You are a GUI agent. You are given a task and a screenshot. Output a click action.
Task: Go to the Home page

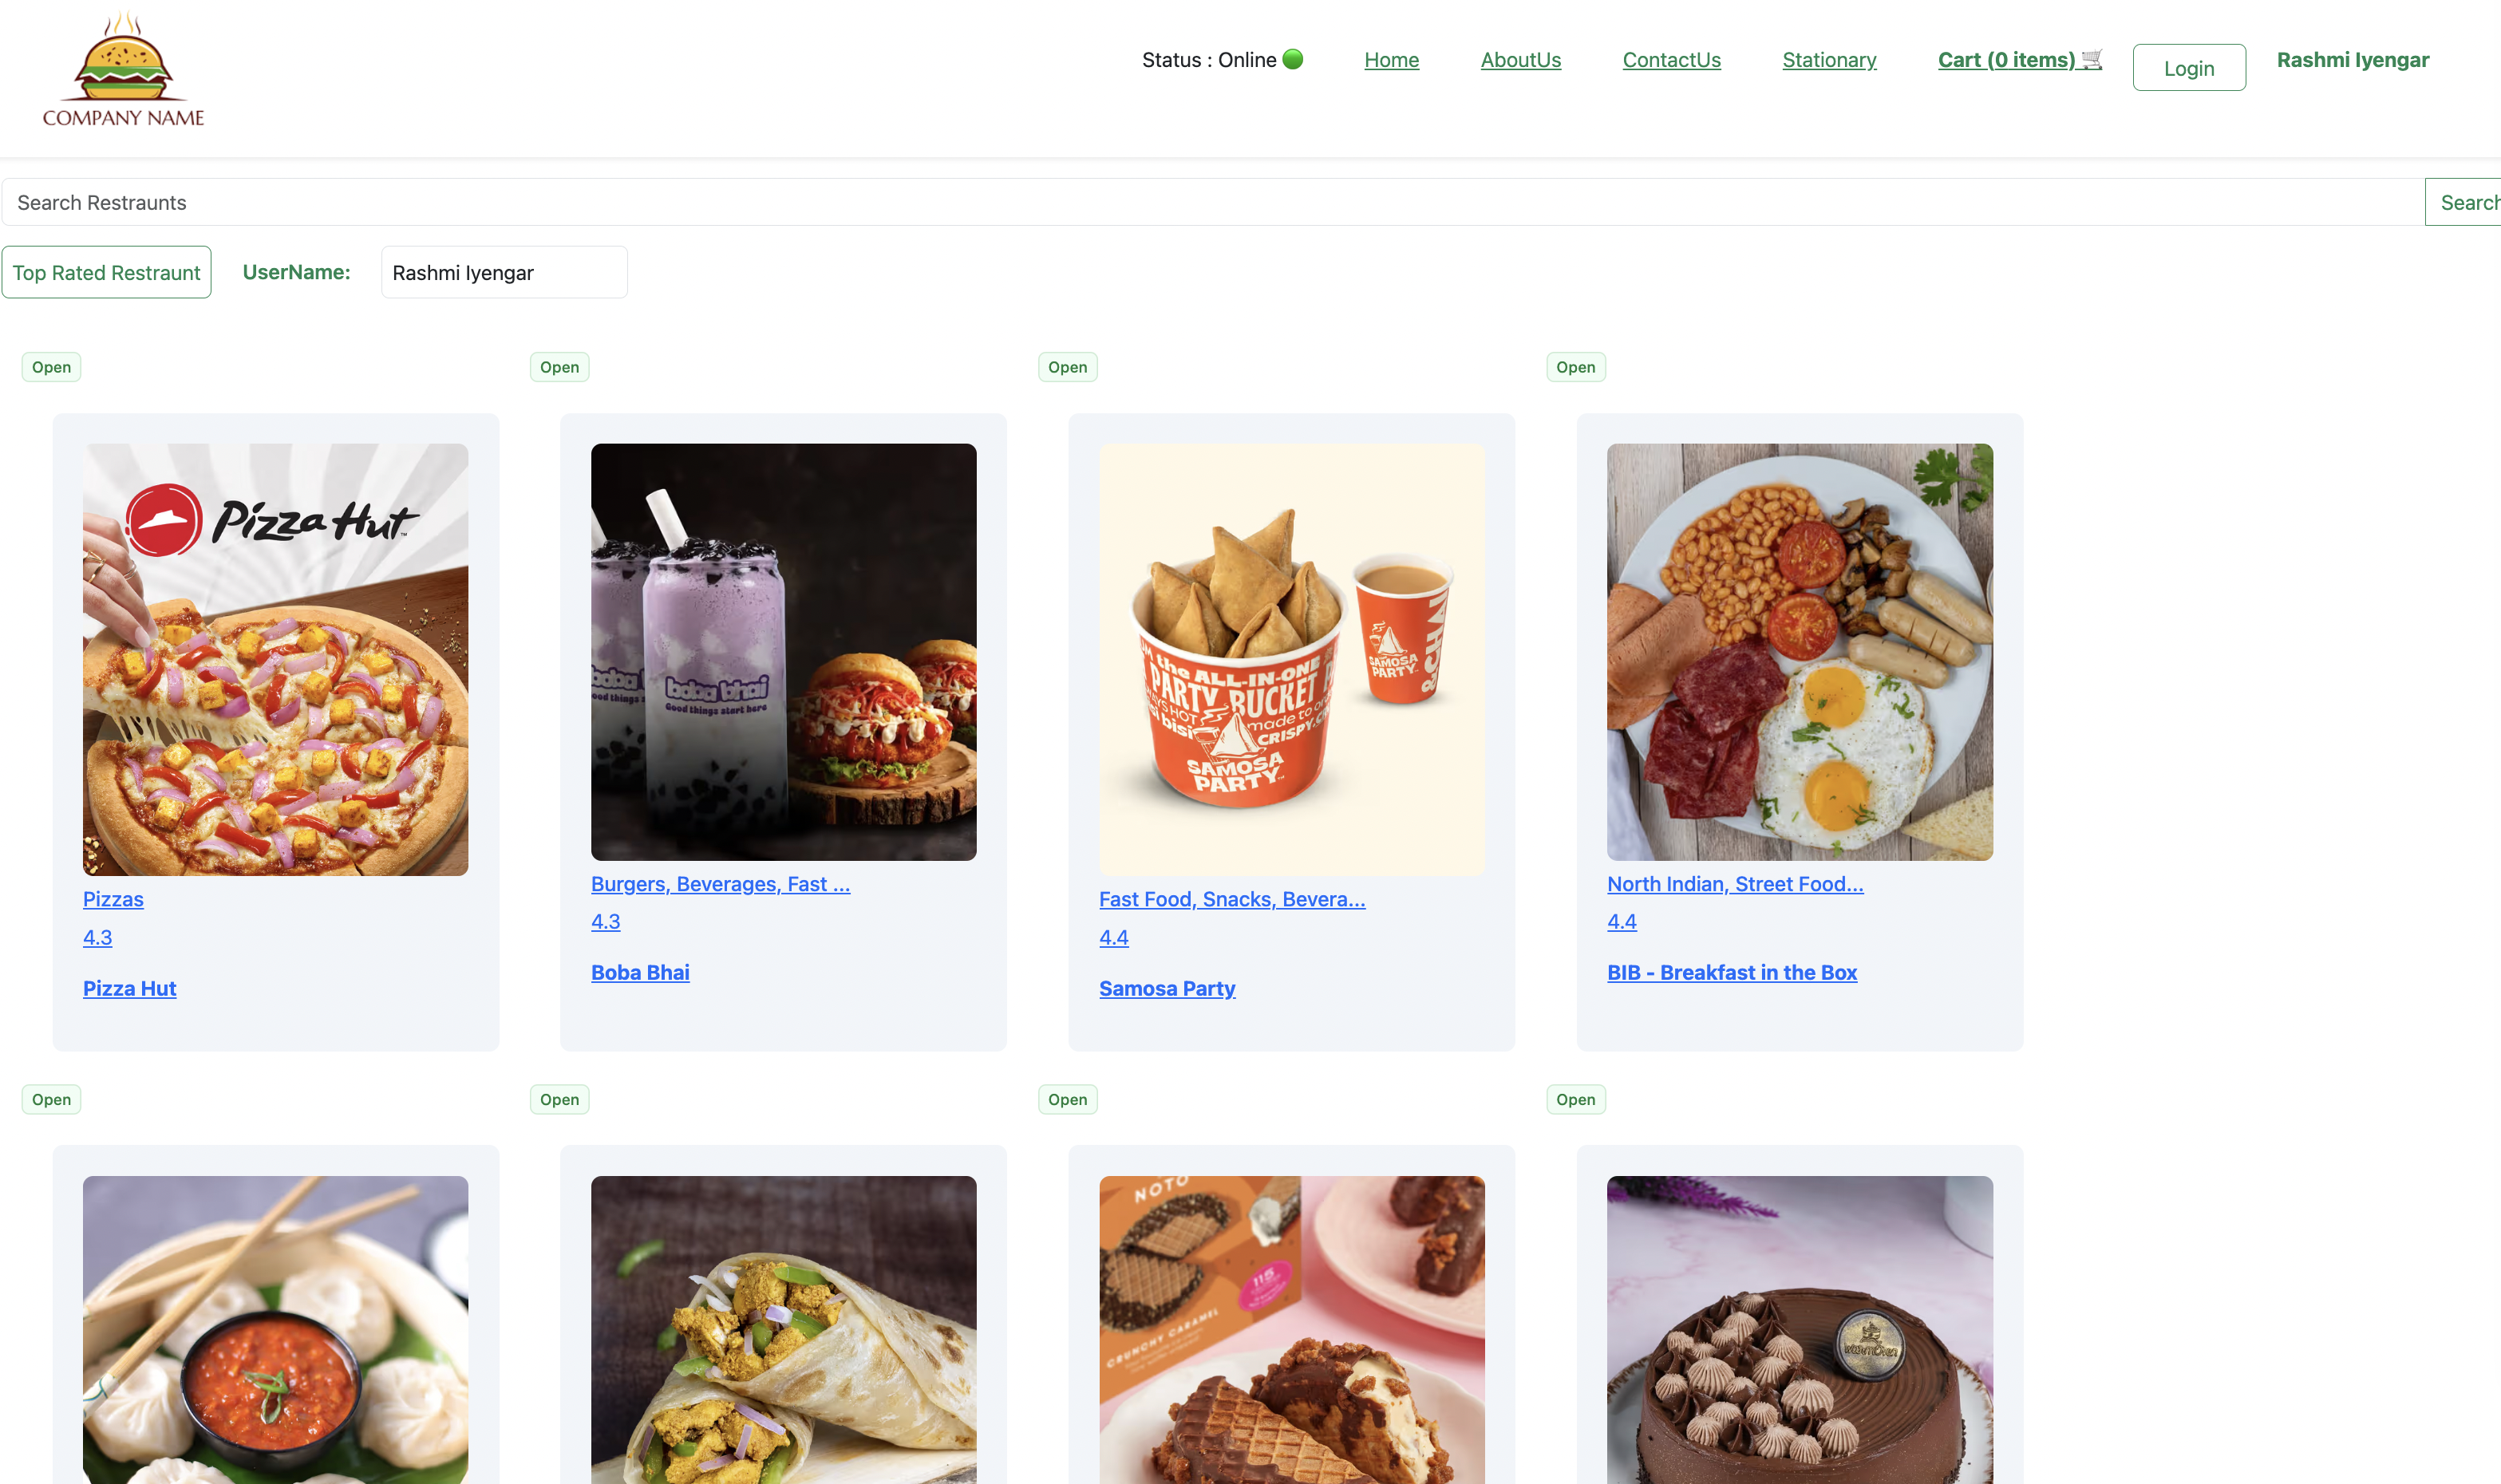pyautogui.click(x=1391, y=60)
